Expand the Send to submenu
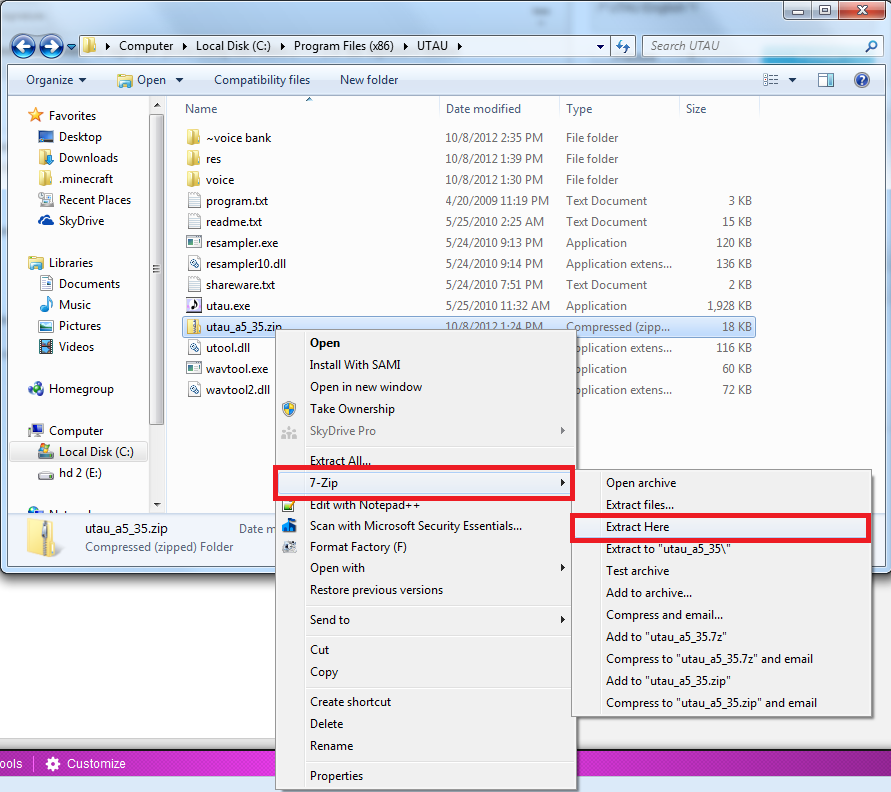Viewport: 891px width, 792px height. [x=424, y=620]
